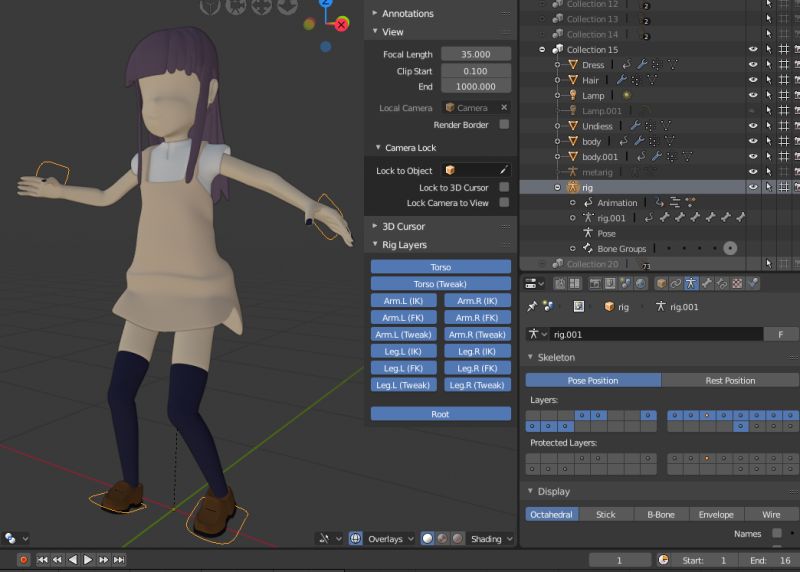Click the F fake user button
The image size is (800, 572).
[781, 334]
